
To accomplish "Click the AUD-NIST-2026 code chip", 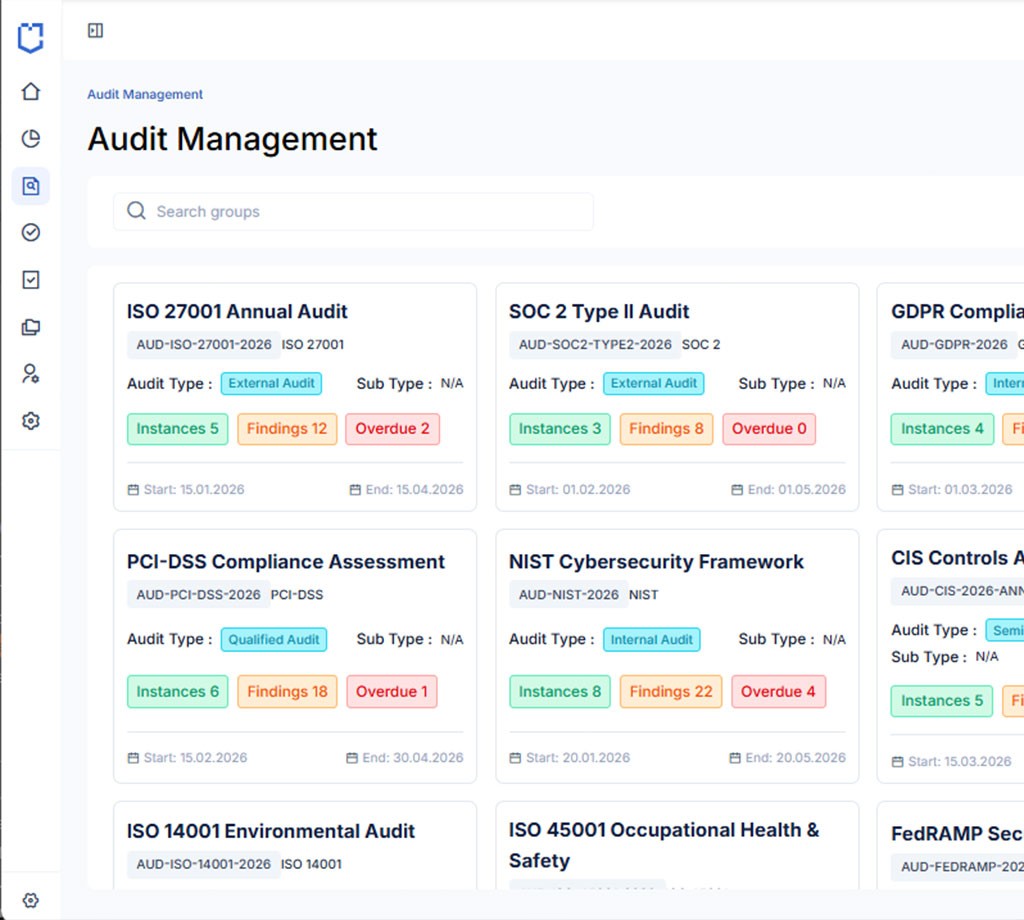I will pos(568,595).
